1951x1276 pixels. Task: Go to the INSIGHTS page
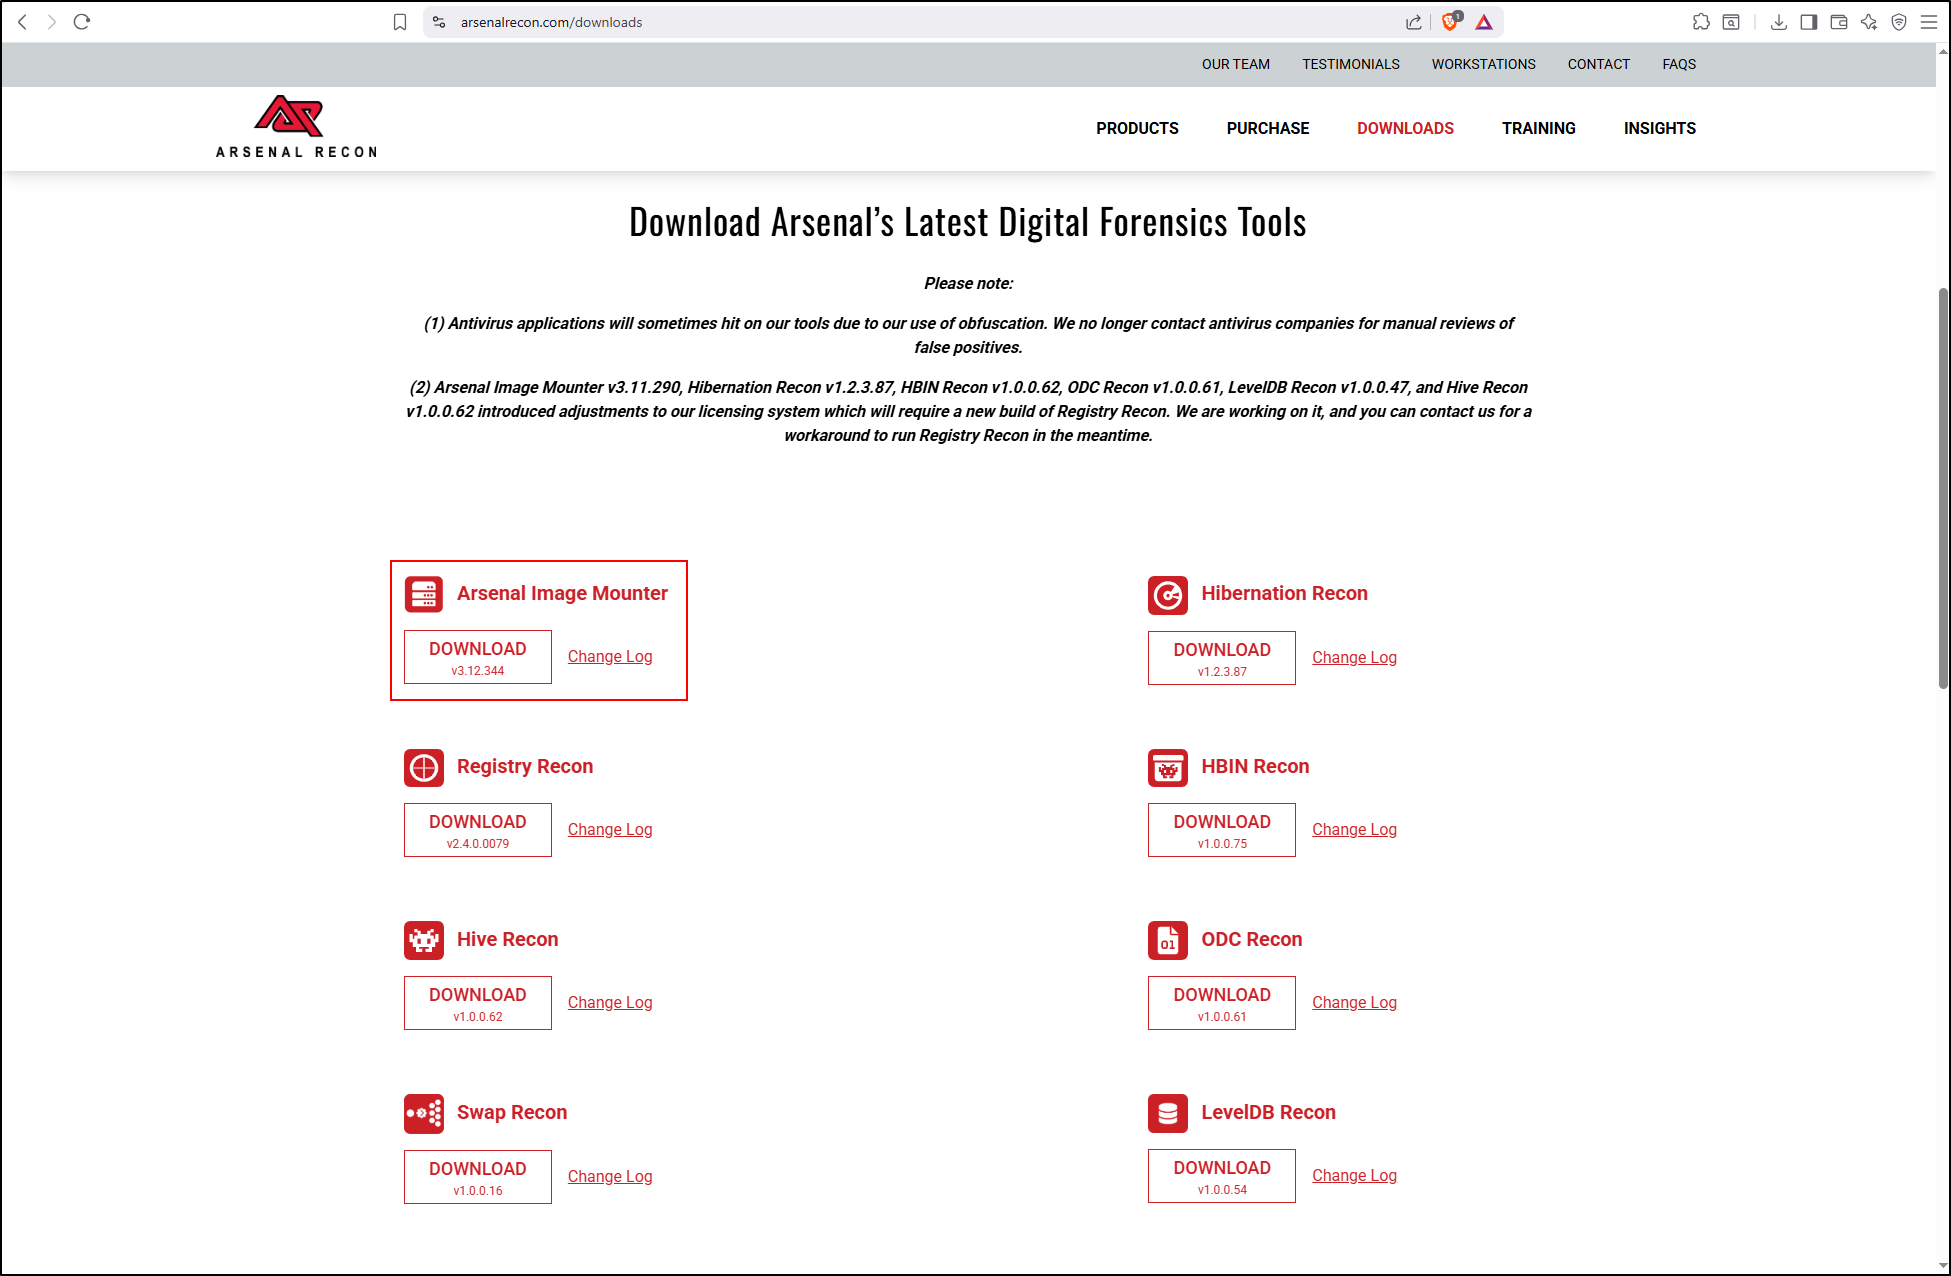[1660, 128]
